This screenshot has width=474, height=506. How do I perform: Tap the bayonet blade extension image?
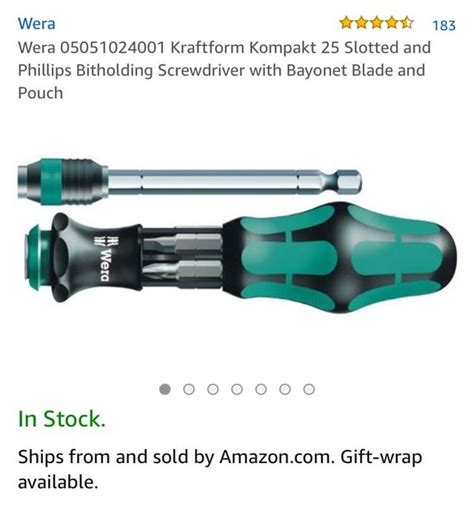[189, 182]
